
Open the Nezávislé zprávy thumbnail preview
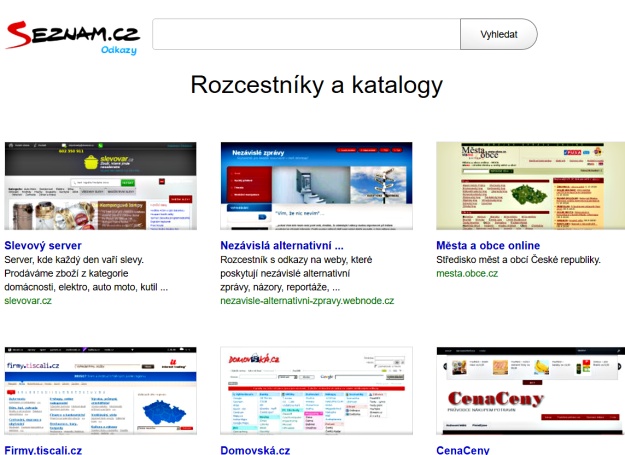pos(316,186)
